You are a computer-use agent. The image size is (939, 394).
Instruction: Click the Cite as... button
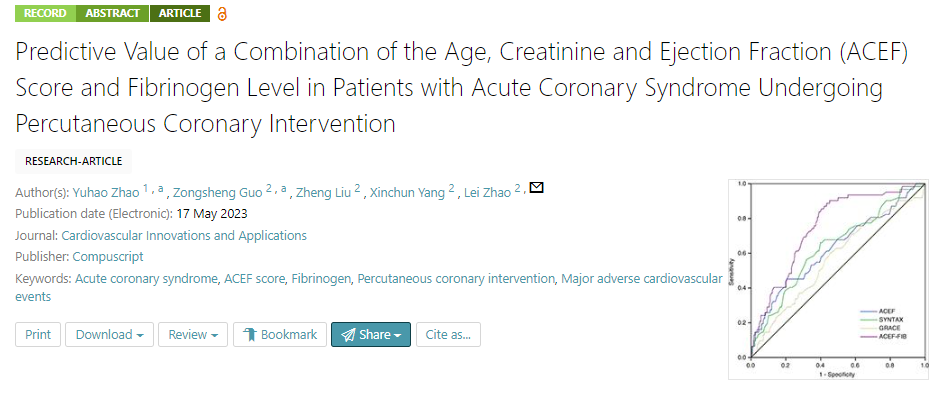448,334
